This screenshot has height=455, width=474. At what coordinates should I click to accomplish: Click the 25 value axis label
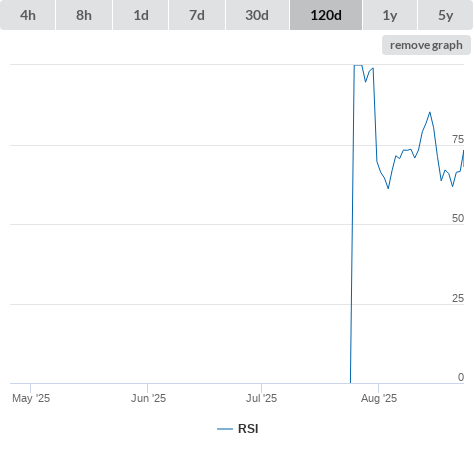tap(458, 298)
